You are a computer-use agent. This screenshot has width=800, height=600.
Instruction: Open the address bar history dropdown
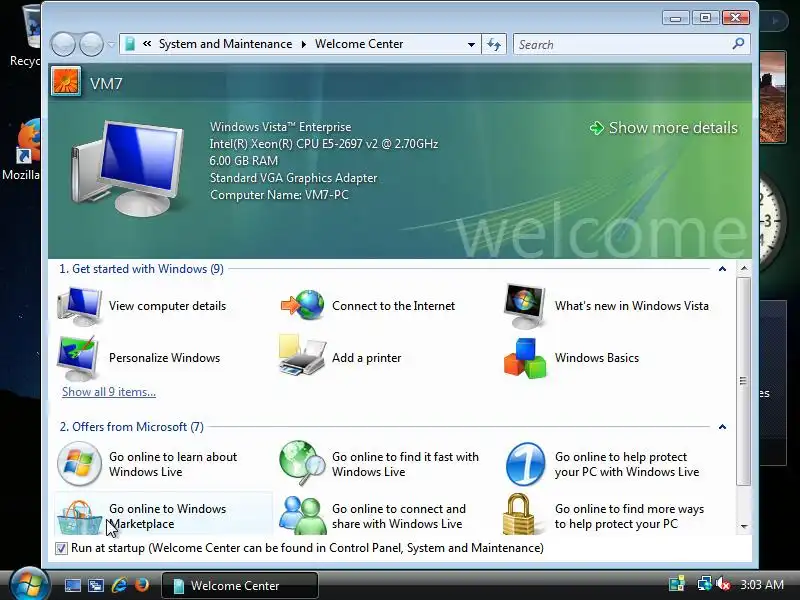pos(471,44)
